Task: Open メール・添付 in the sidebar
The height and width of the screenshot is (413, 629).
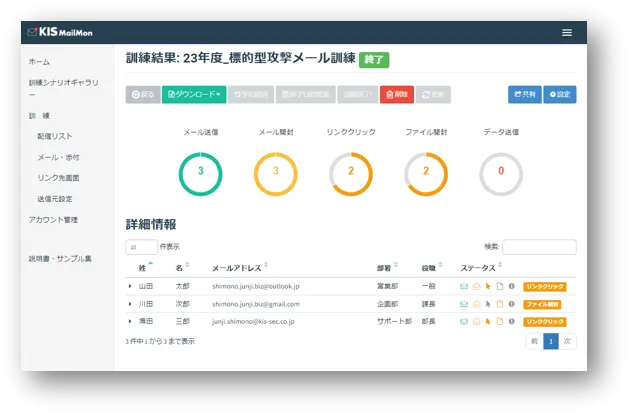Action: tap(58, 158)
